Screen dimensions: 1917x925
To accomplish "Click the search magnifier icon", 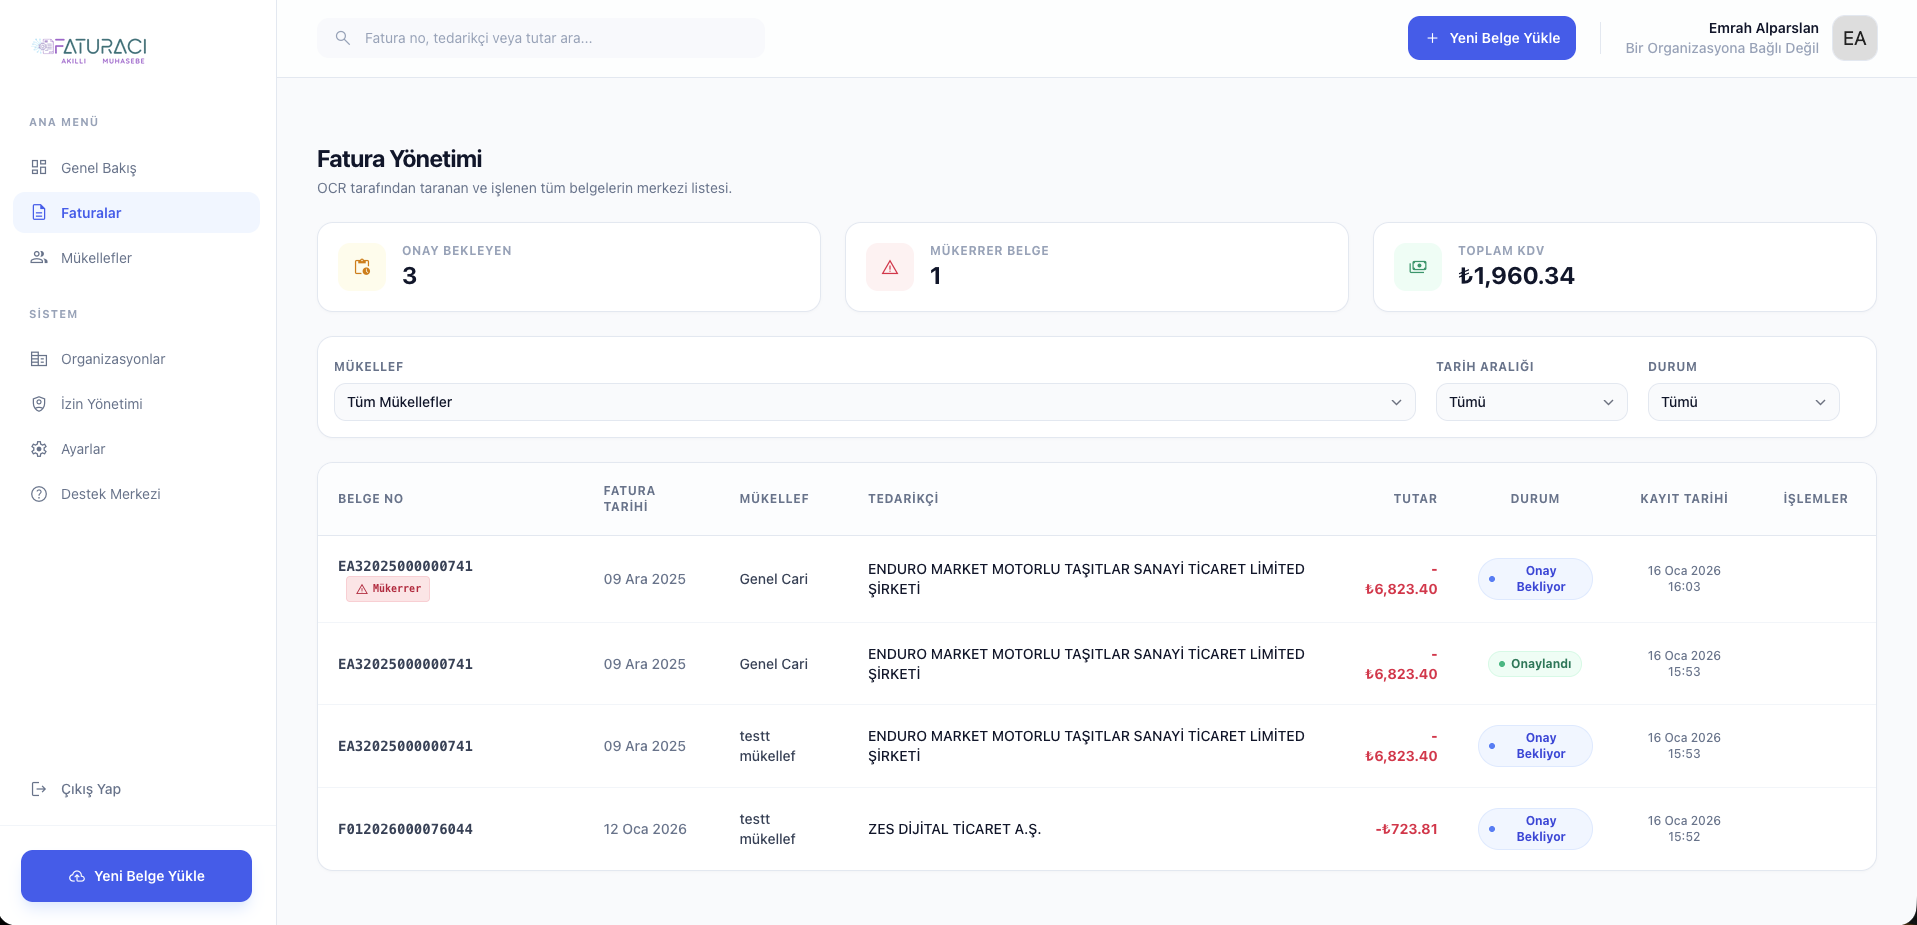I will 342,38.
